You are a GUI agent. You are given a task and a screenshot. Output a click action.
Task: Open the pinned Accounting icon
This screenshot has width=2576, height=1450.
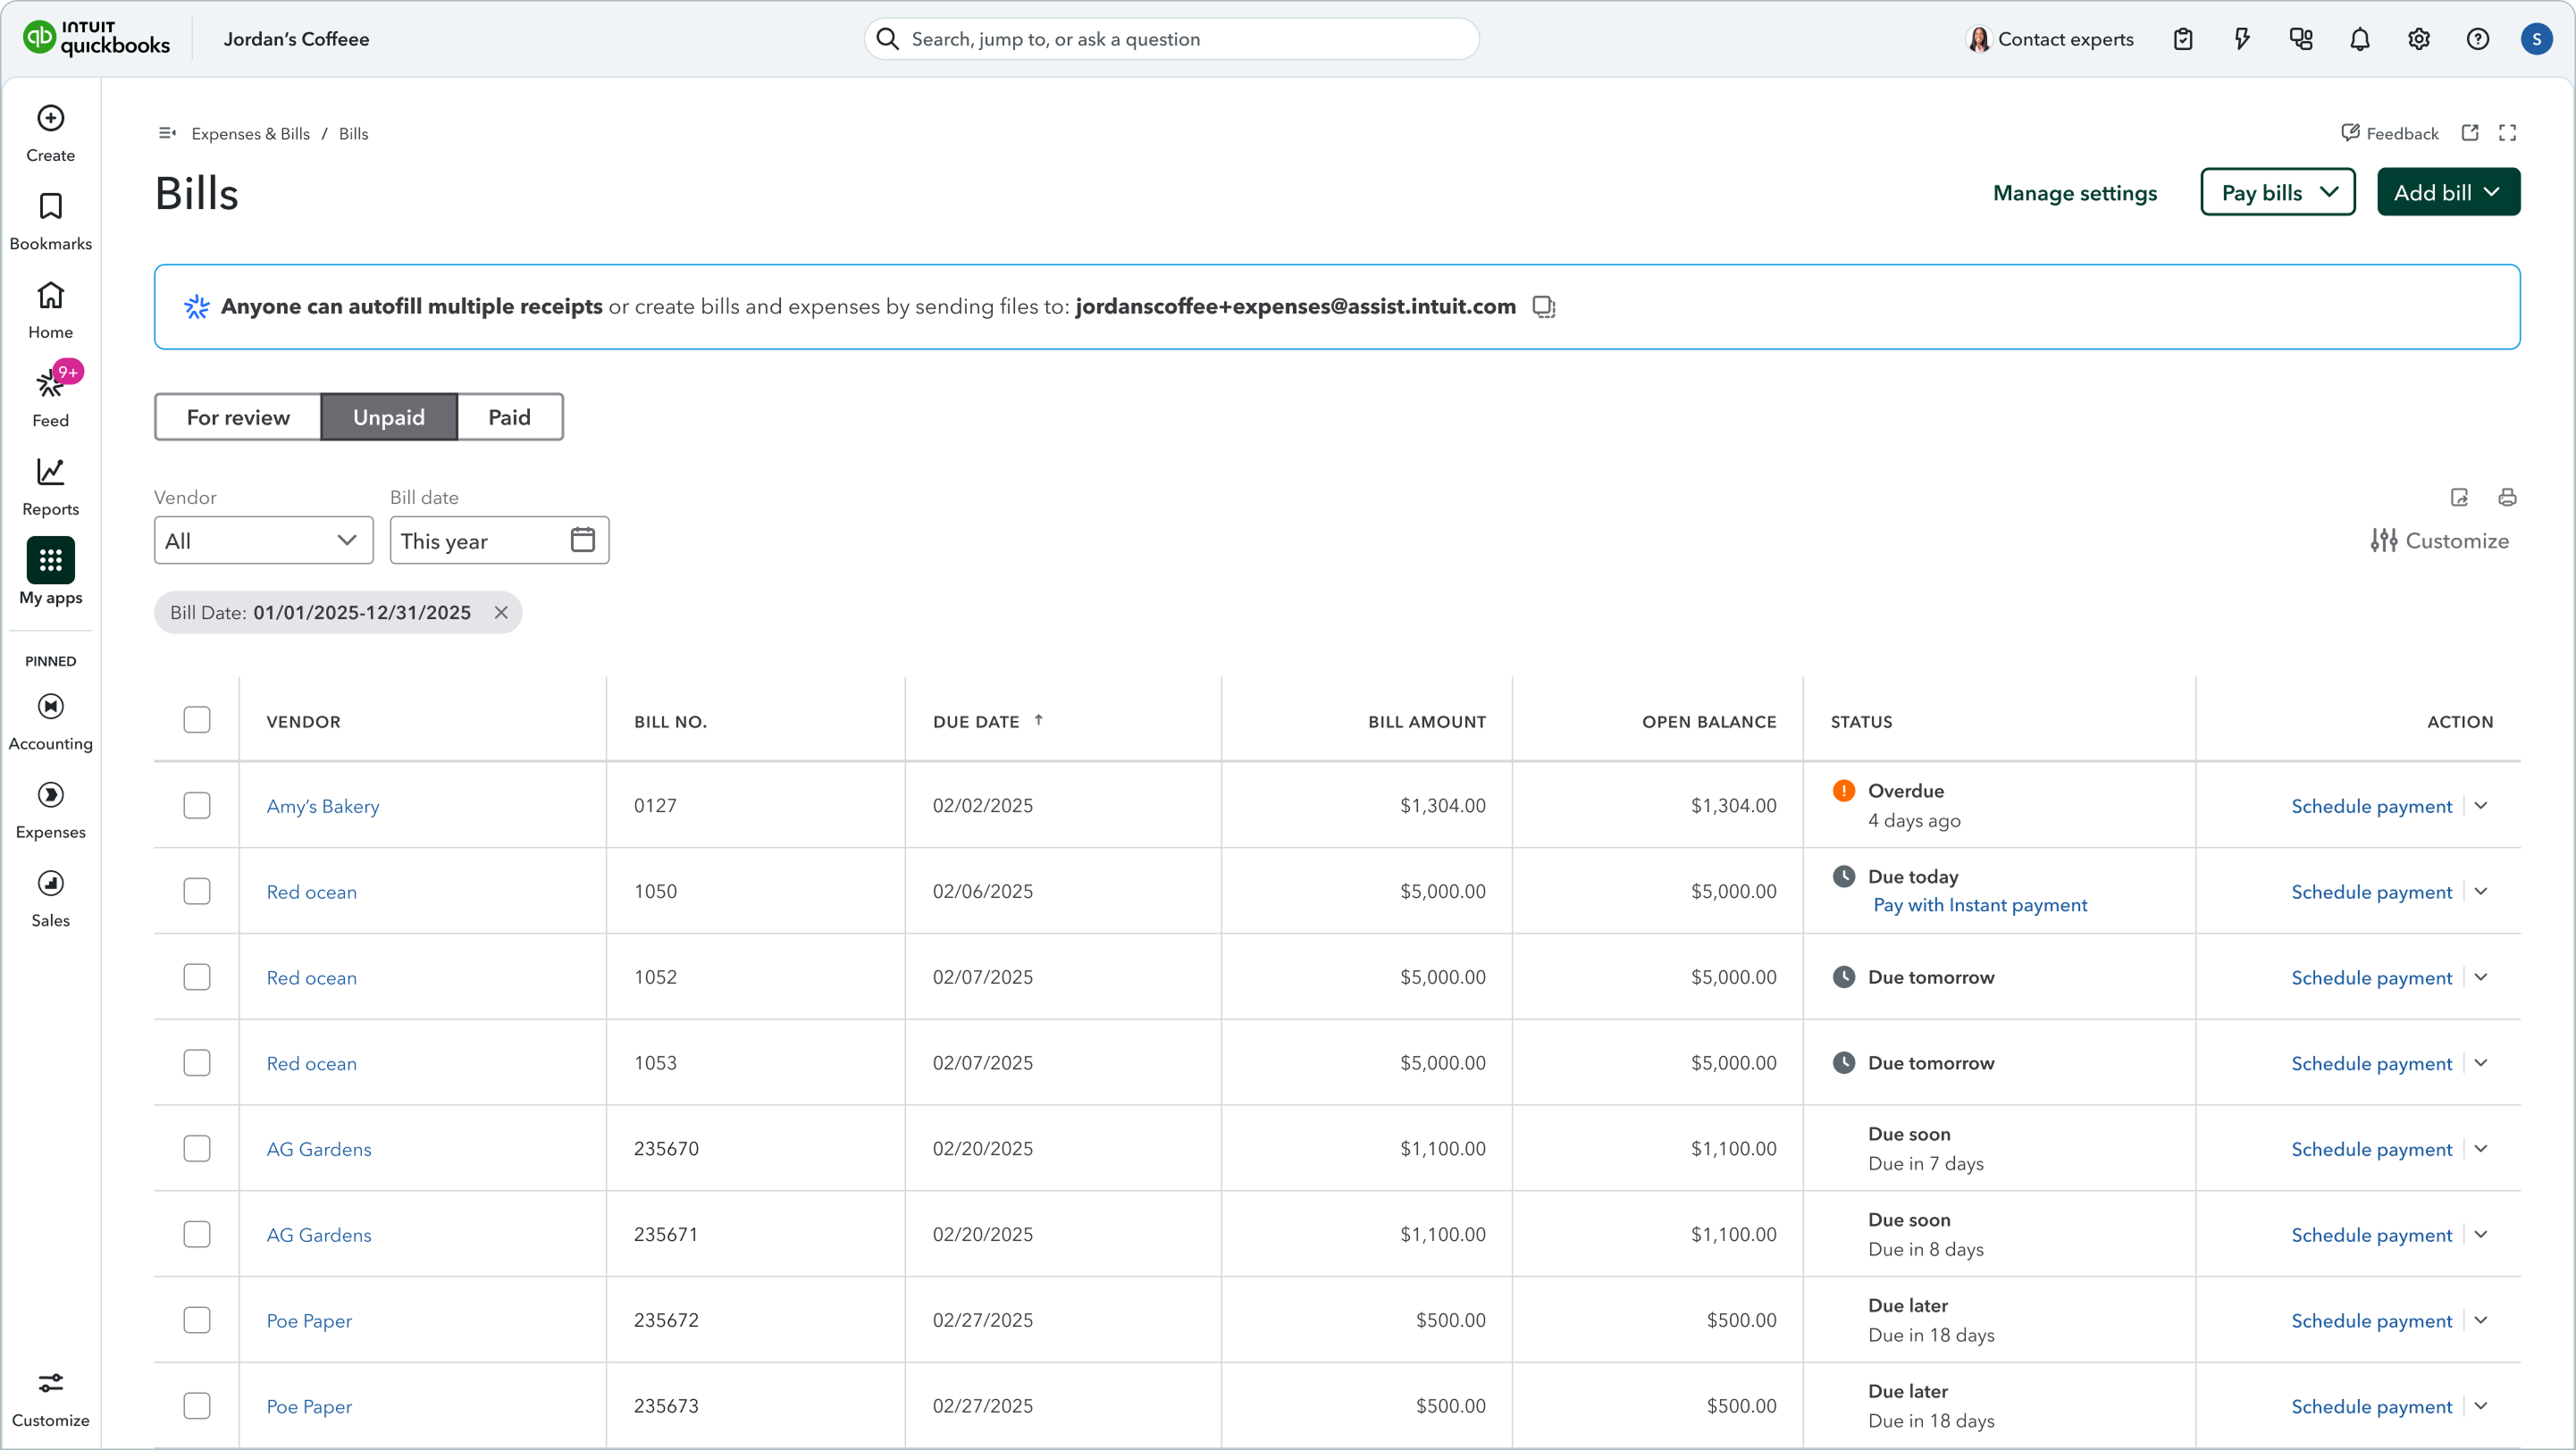tap(50, 707)
